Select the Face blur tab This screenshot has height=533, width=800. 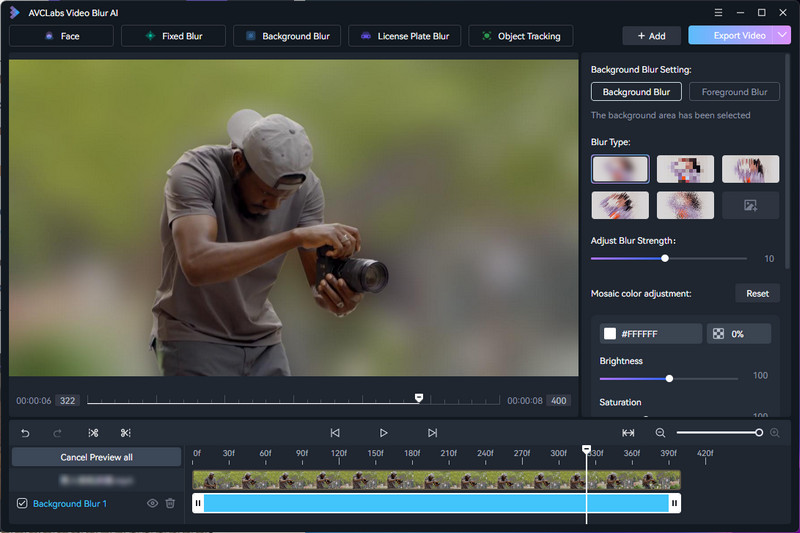coord(61,36)
